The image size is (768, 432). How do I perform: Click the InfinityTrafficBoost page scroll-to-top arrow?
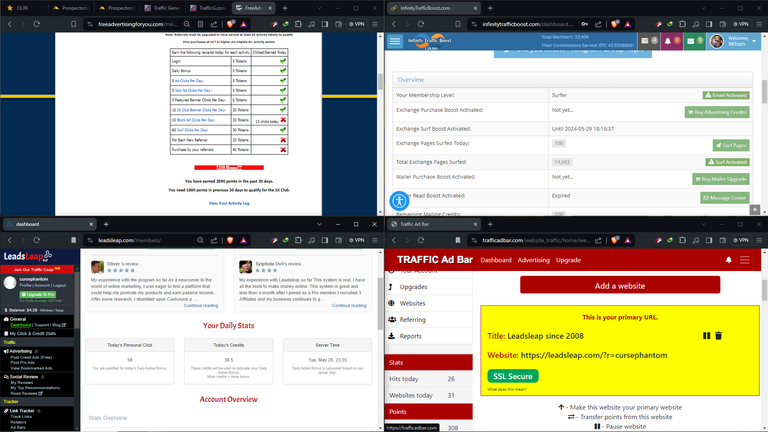755,210
